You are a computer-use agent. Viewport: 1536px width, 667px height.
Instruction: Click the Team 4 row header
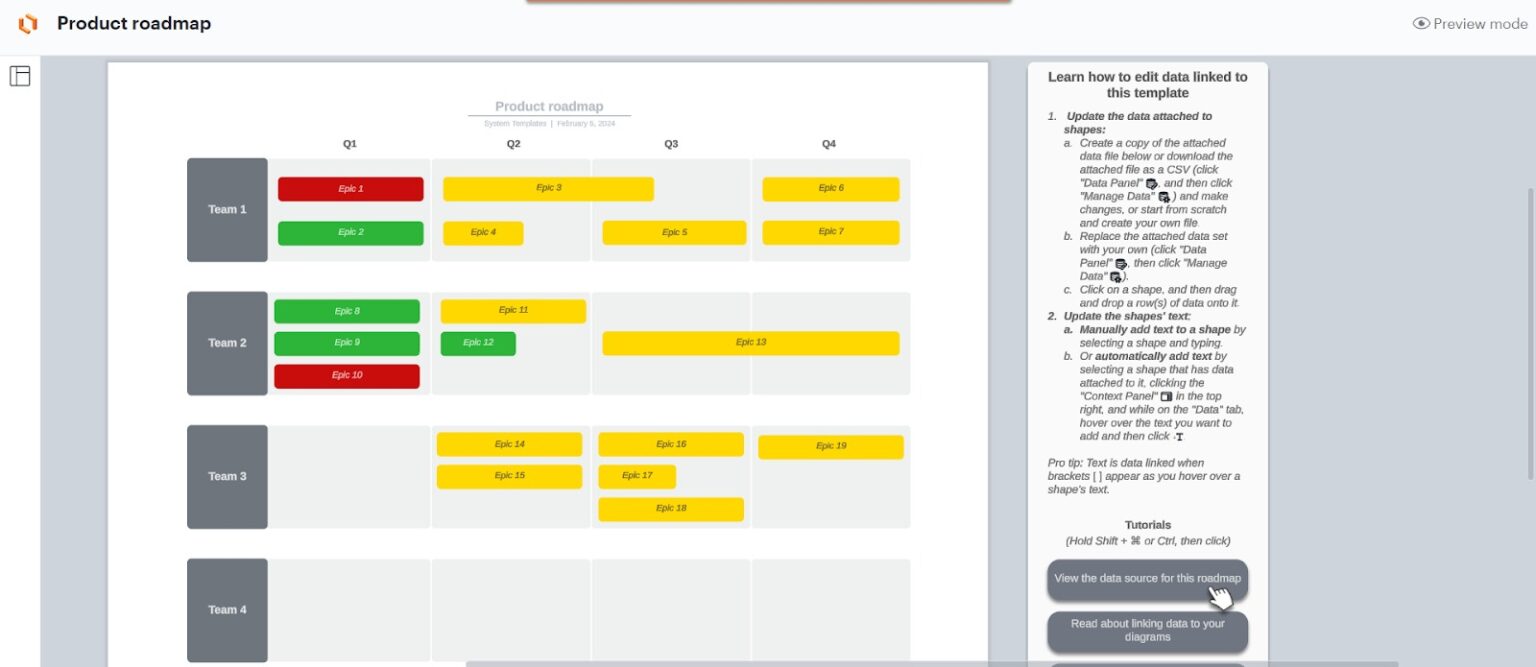(227, 610)
